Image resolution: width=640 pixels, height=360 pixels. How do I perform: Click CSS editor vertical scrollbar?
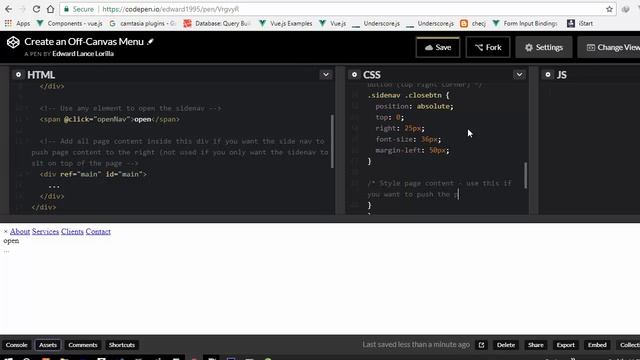pyautogui.click(x=525, y=175)
